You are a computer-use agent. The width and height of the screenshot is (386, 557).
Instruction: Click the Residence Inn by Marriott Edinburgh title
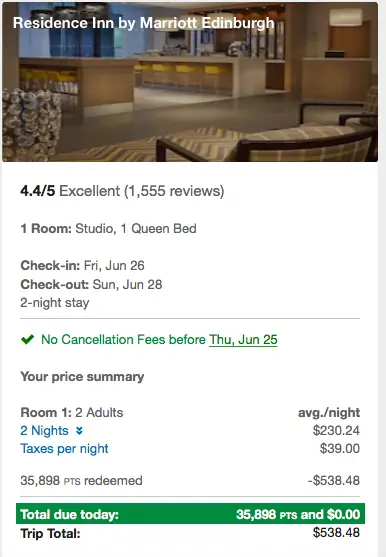point(144,23)
